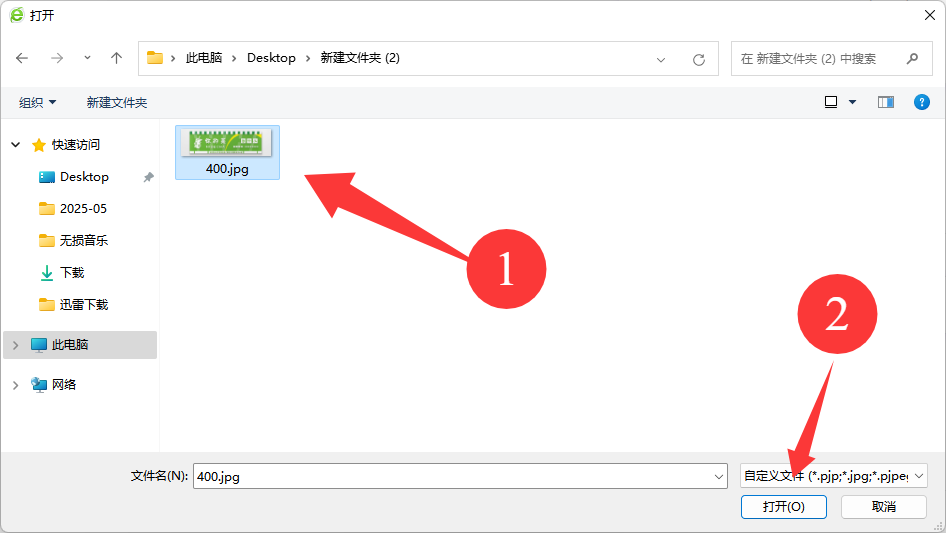Click the Forward navigation arrow
Image resolution: width=946 pixels, height=533 pixels.
(56, 58)
